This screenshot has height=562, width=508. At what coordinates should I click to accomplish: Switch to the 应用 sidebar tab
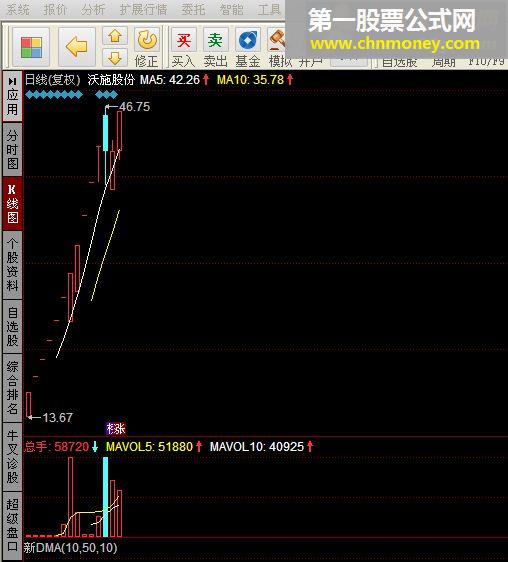click(x=13, y=96)
